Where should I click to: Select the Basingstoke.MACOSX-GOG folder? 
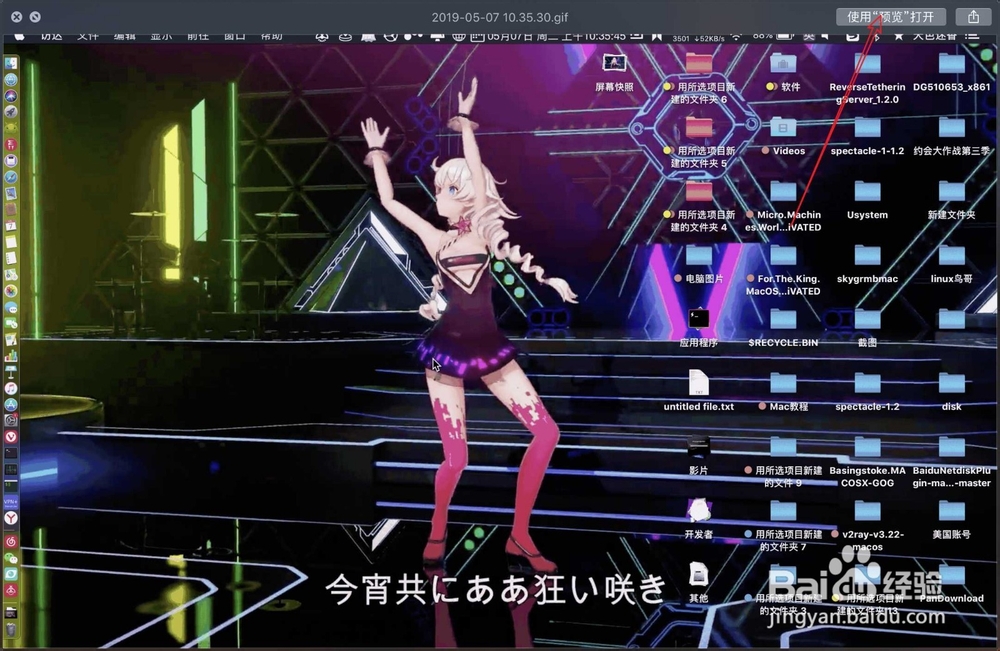tap(867, 462)
